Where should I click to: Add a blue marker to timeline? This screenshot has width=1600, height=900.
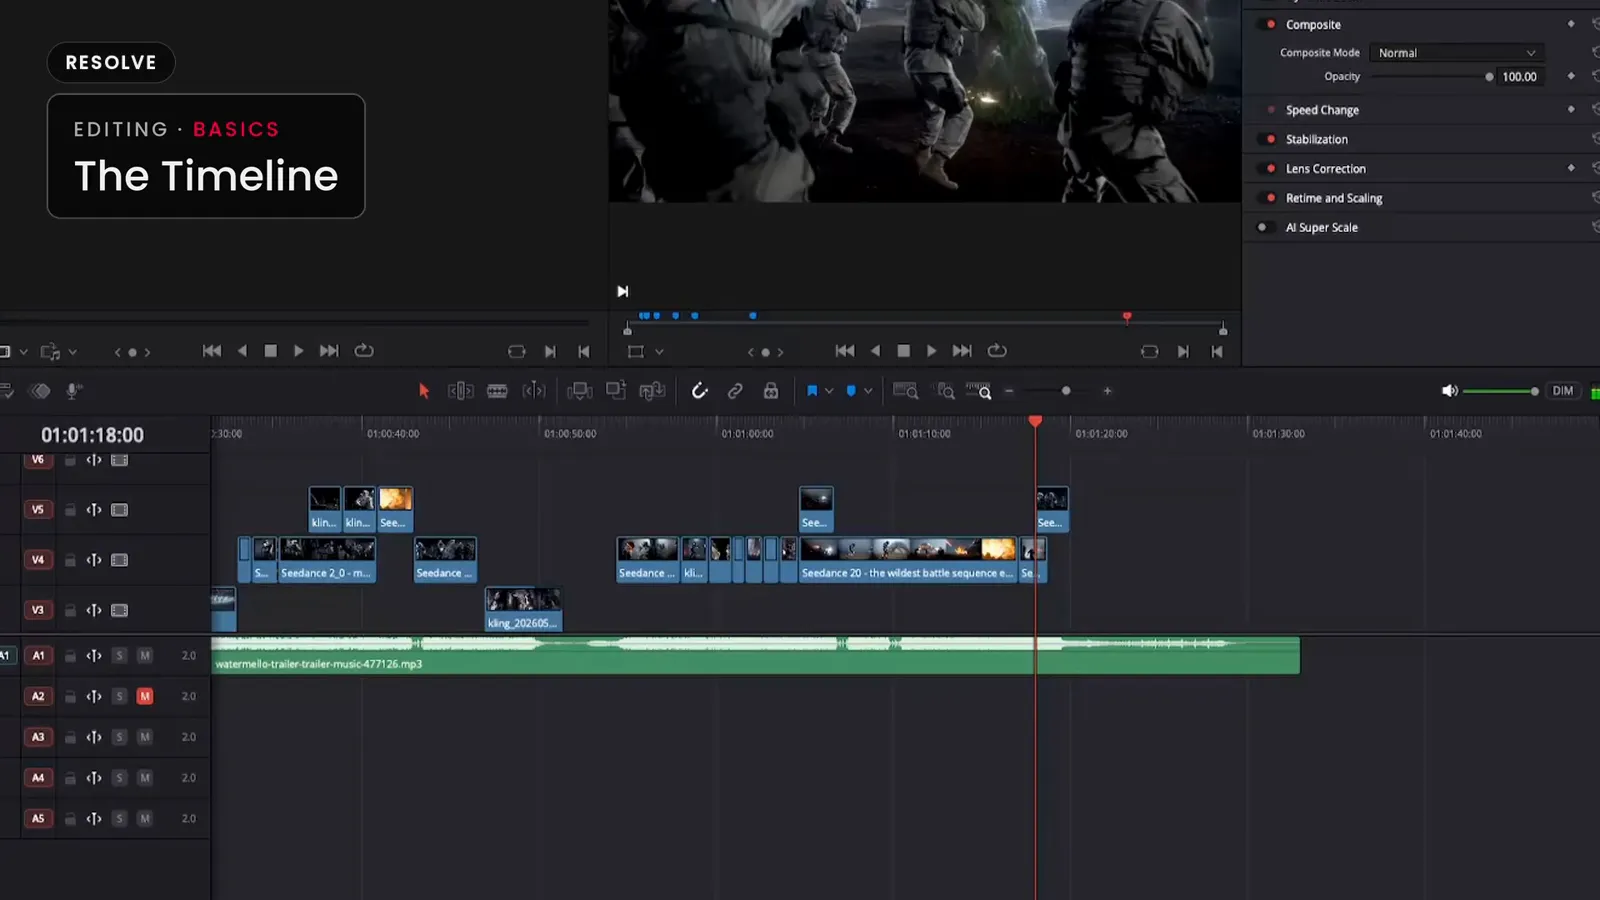point(851,391)
